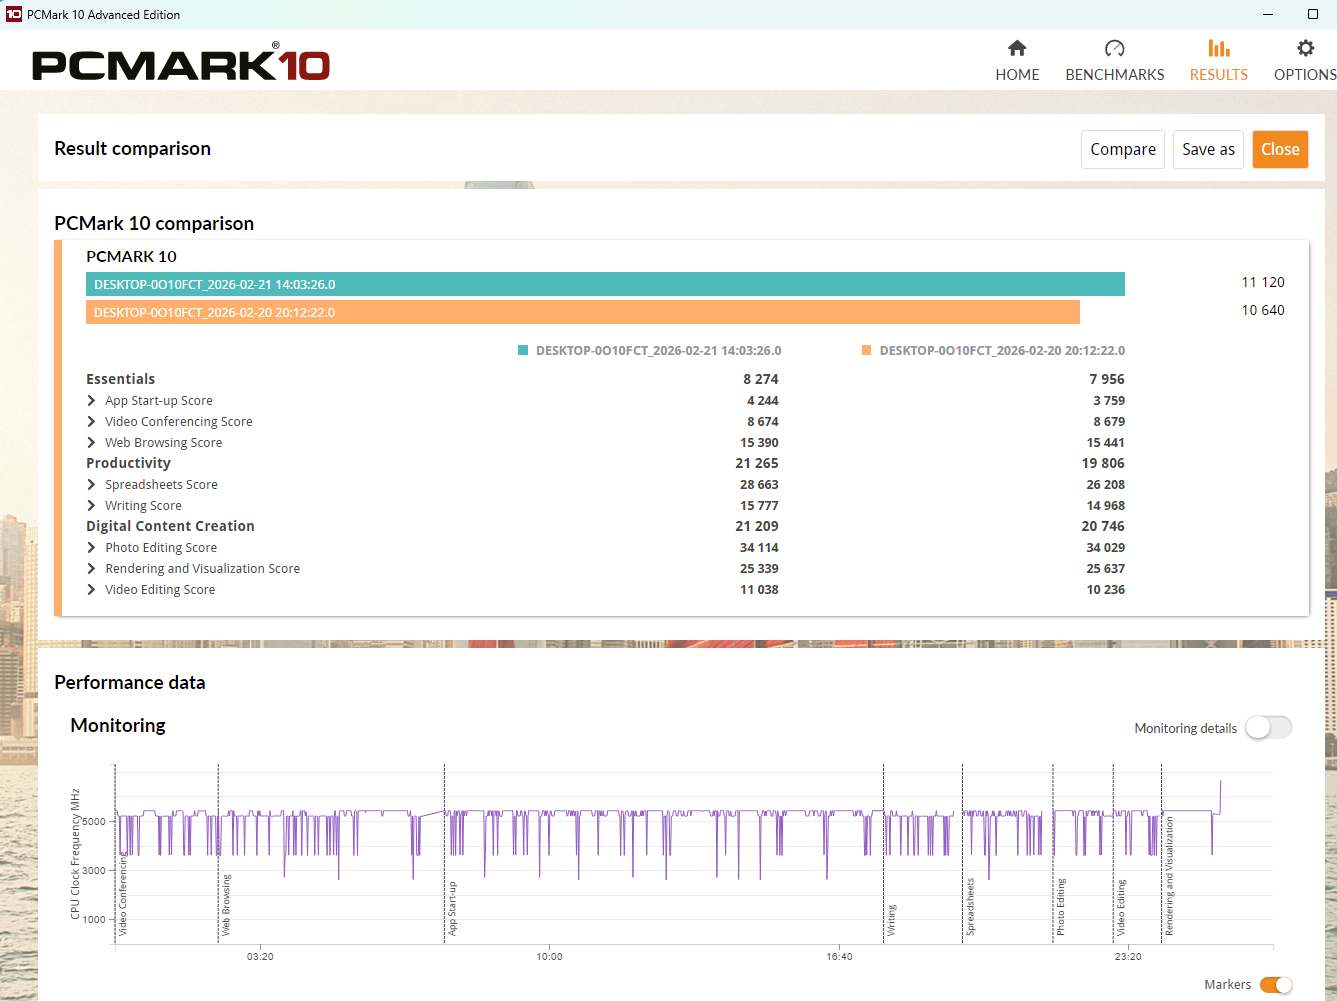The height and width of the screenshot is (1001, 1337).
Task: Click the Essentials score 8 274
Action: (760, 379)
